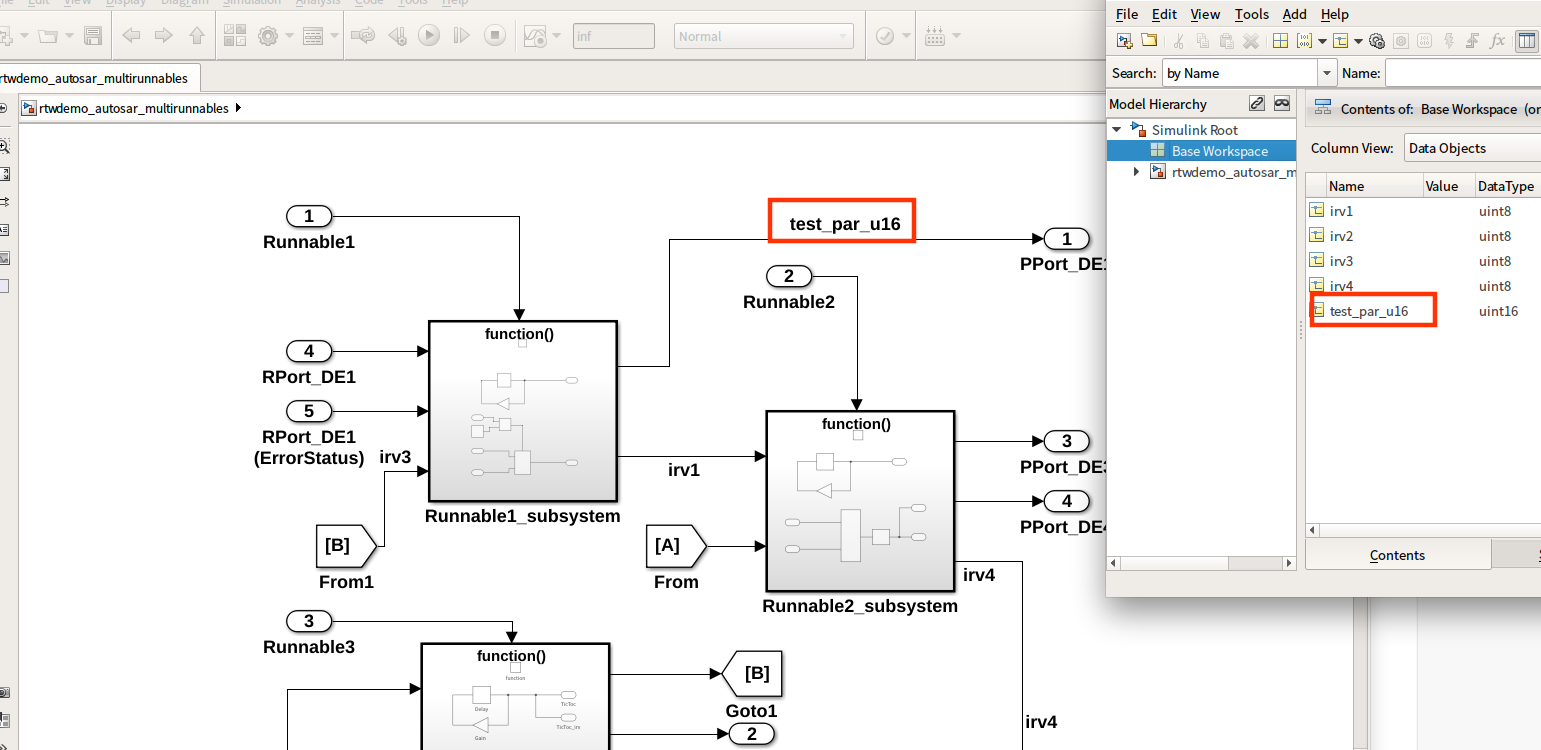
Task: Sort by the Name column header
Action: click(x=1374, y=186)
